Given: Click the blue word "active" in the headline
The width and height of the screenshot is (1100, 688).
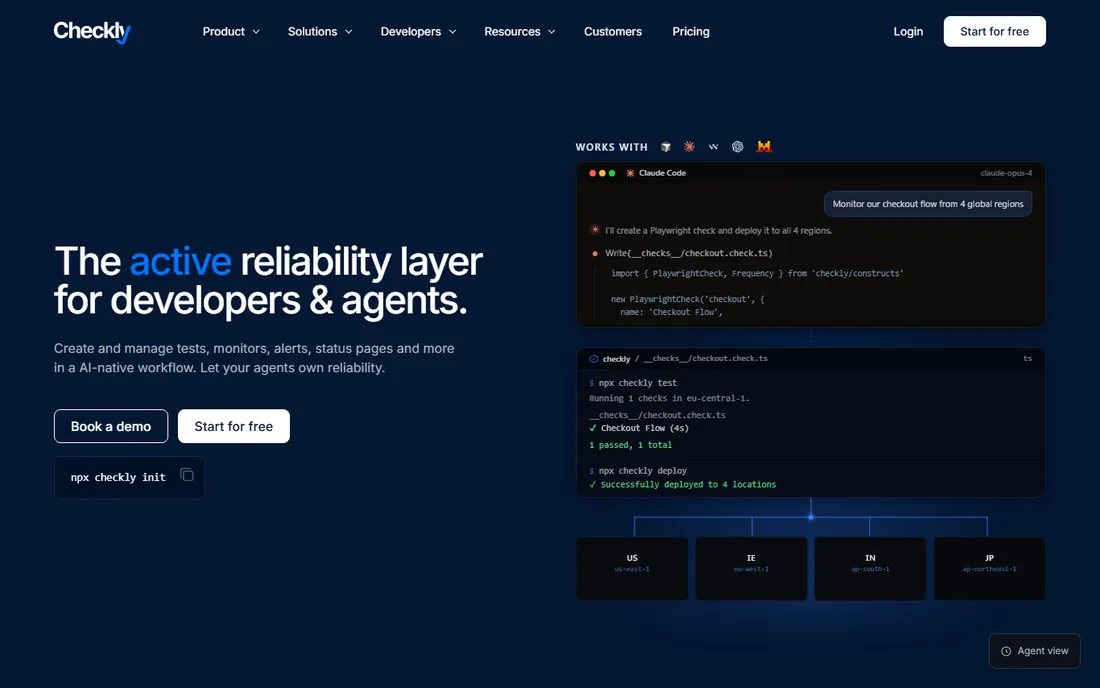Looking at the screenshot, I should (180, 262).
